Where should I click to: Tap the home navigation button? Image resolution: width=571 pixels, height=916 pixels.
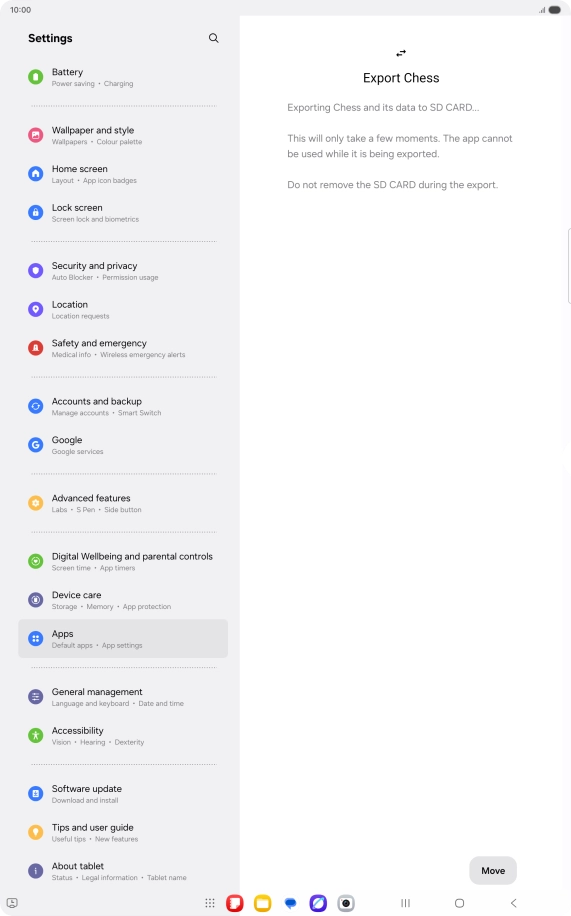[x=459, y=903]
